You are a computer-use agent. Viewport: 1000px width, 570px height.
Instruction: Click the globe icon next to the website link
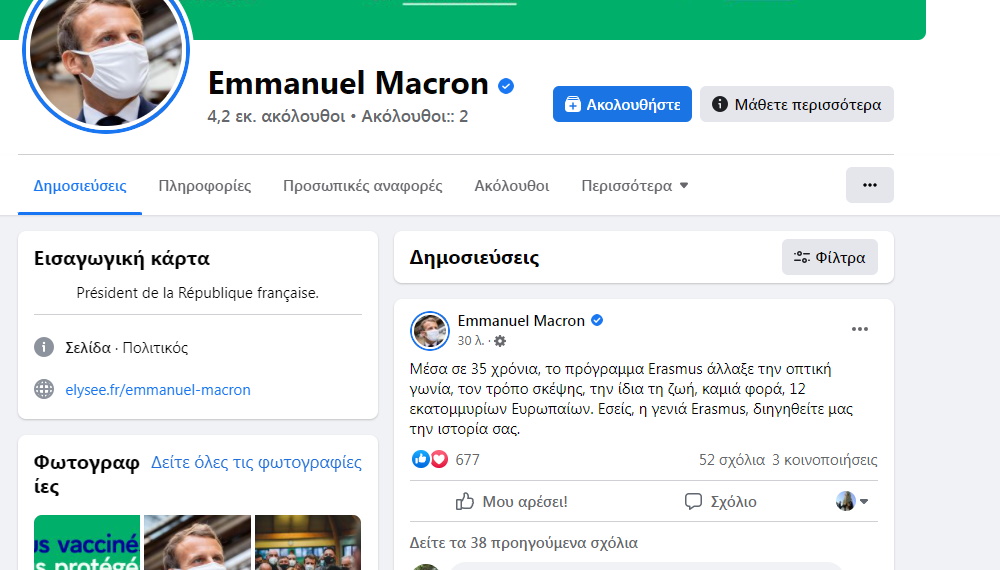(x=44, y=389)
